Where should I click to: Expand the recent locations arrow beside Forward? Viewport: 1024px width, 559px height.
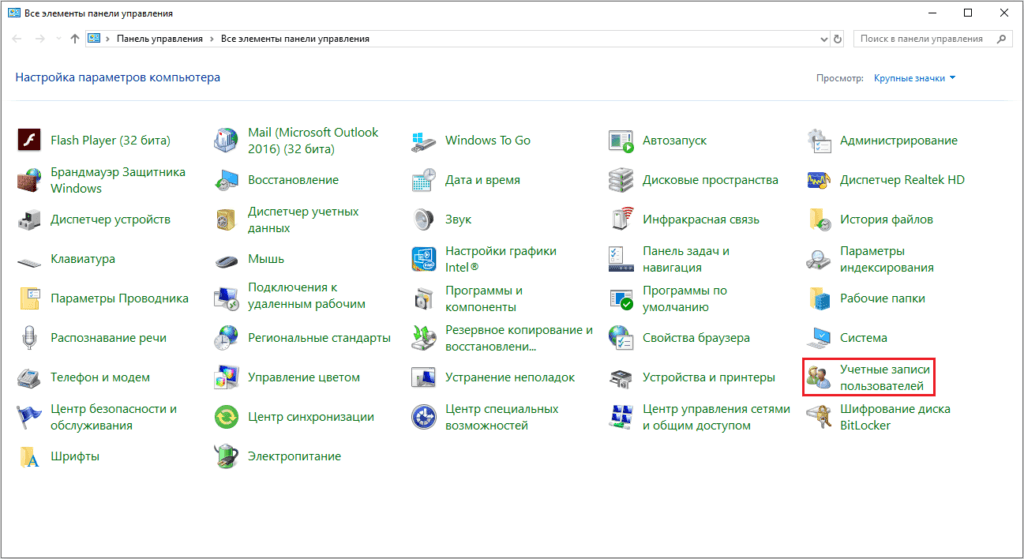click(58, 39)
